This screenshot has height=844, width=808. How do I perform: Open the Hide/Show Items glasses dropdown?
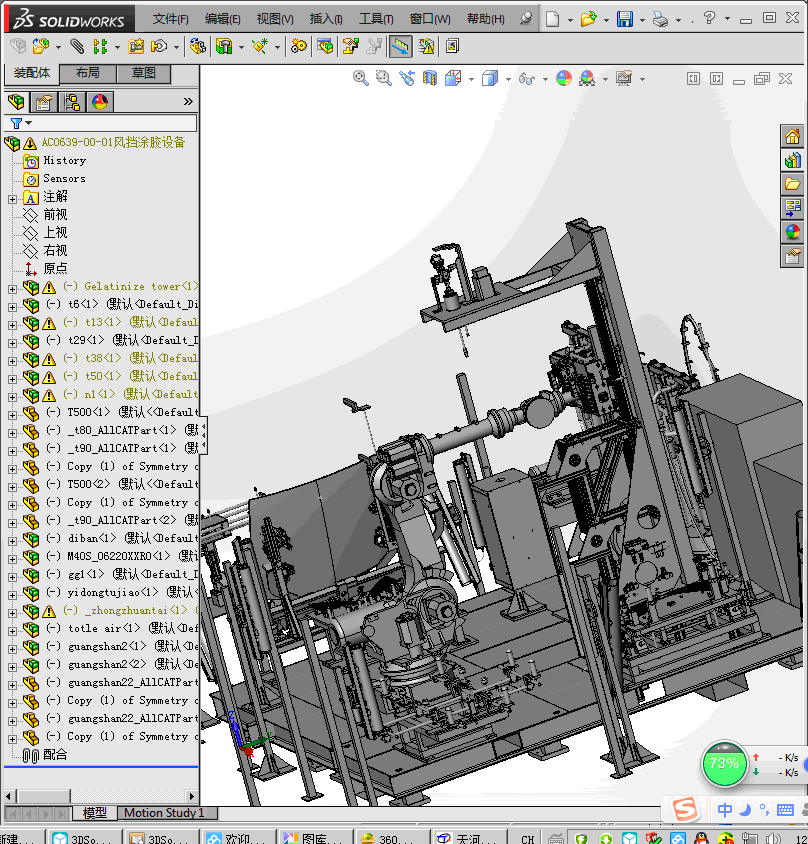(527, 78)
